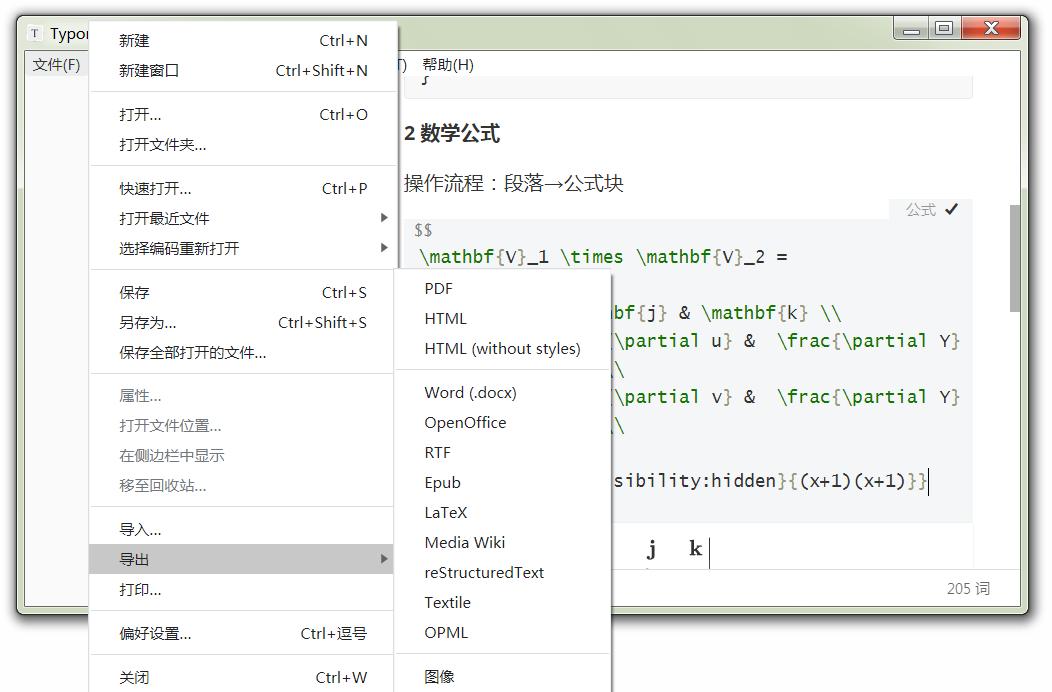Choose 图像 image export option
Image resolution: width=1052 pixels, height=692 pixels.
tap(441, 675)
